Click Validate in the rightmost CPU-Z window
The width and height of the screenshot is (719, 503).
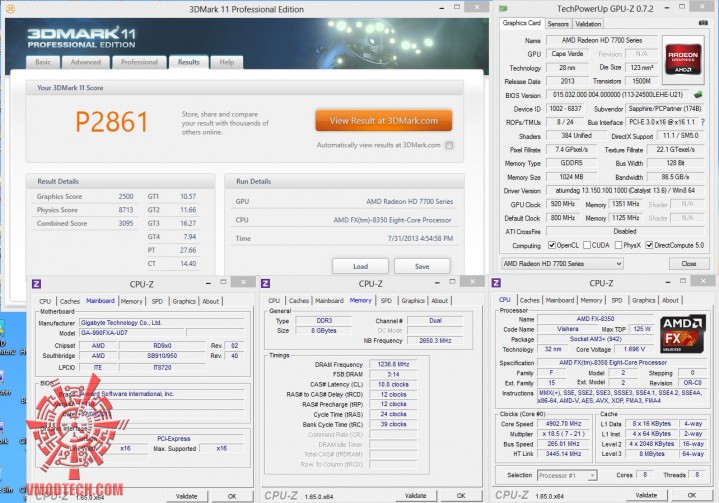[x=646, y=495]
